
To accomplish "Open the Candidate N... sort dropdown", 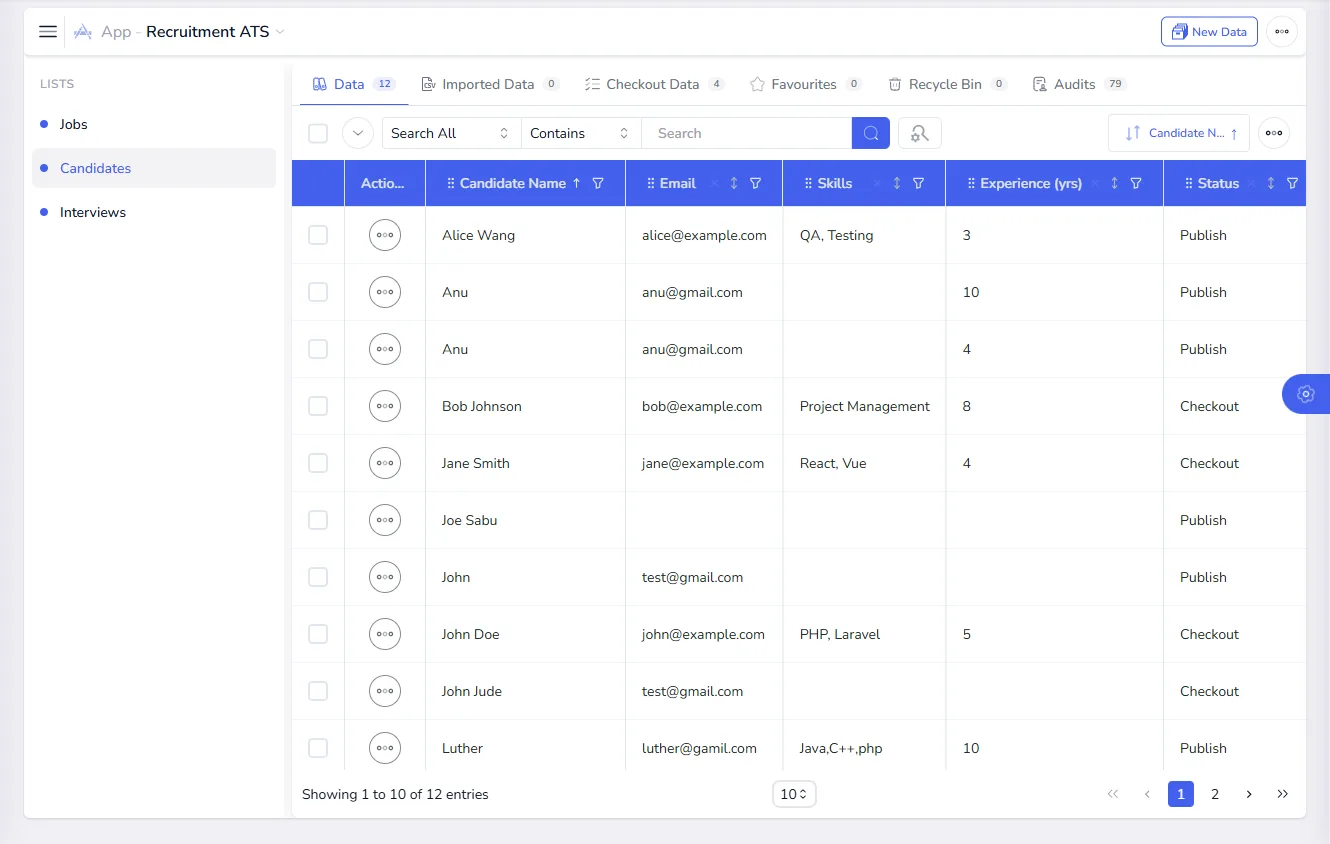I will click(x=1179, y=133).
